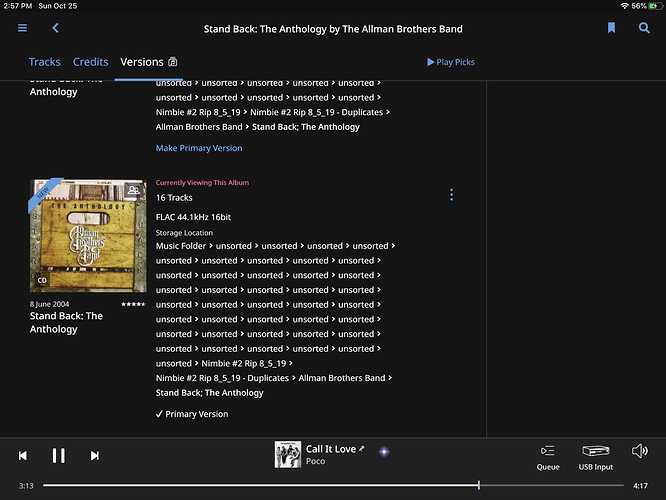Go back with the left arrow
666x500 pixels.
pyautogui.click(x=55, y=28)
